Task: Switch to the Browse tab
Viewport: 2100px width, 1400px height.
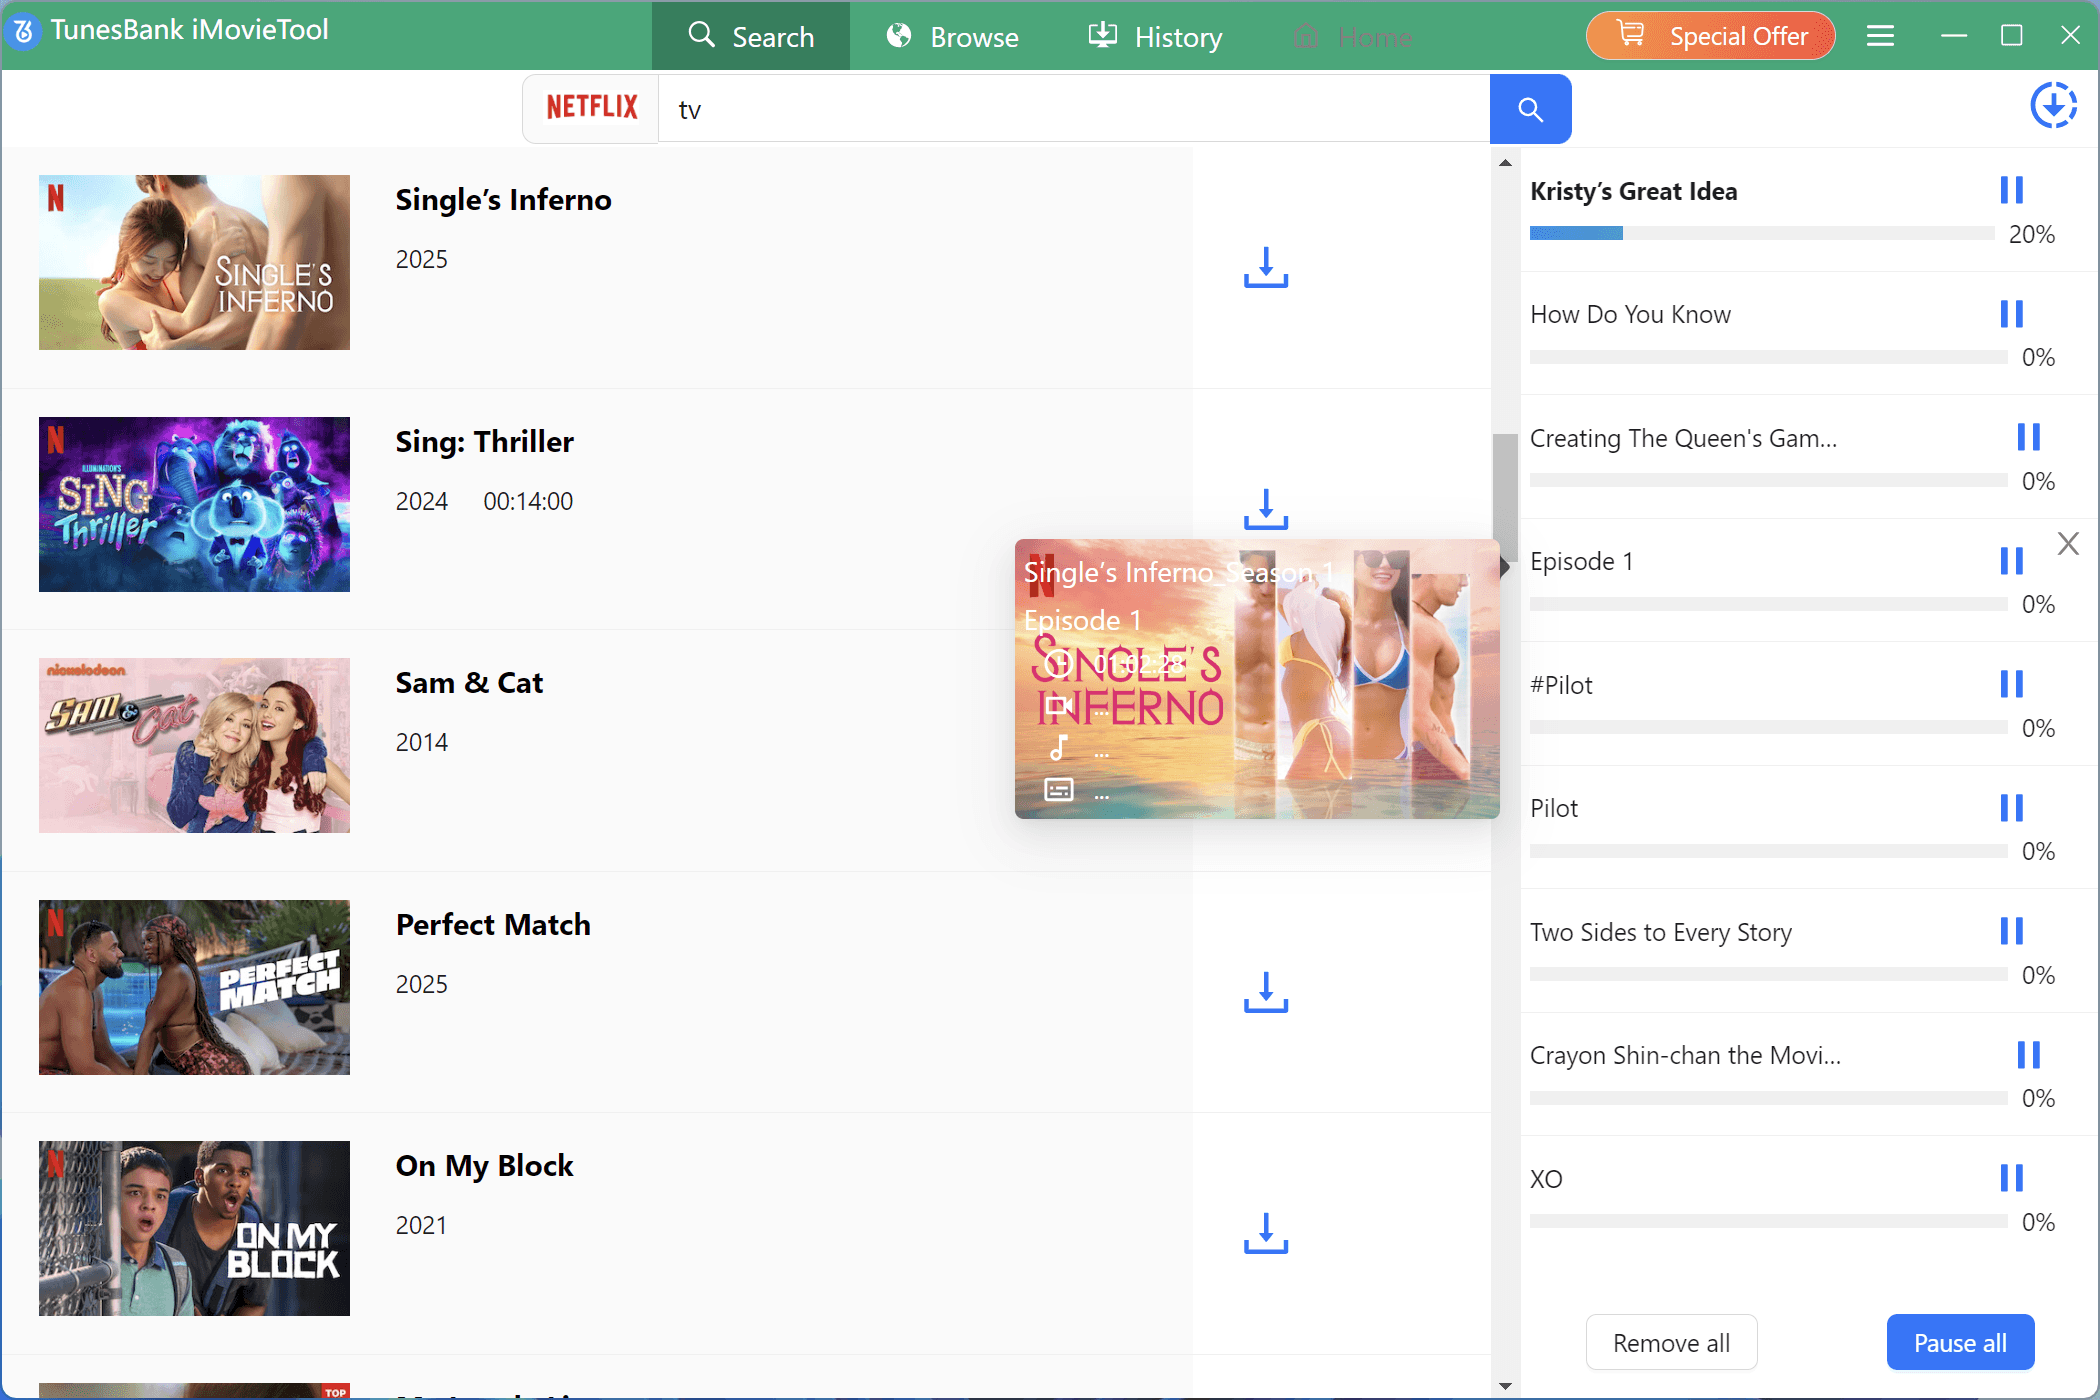Action: coord(953,36)
